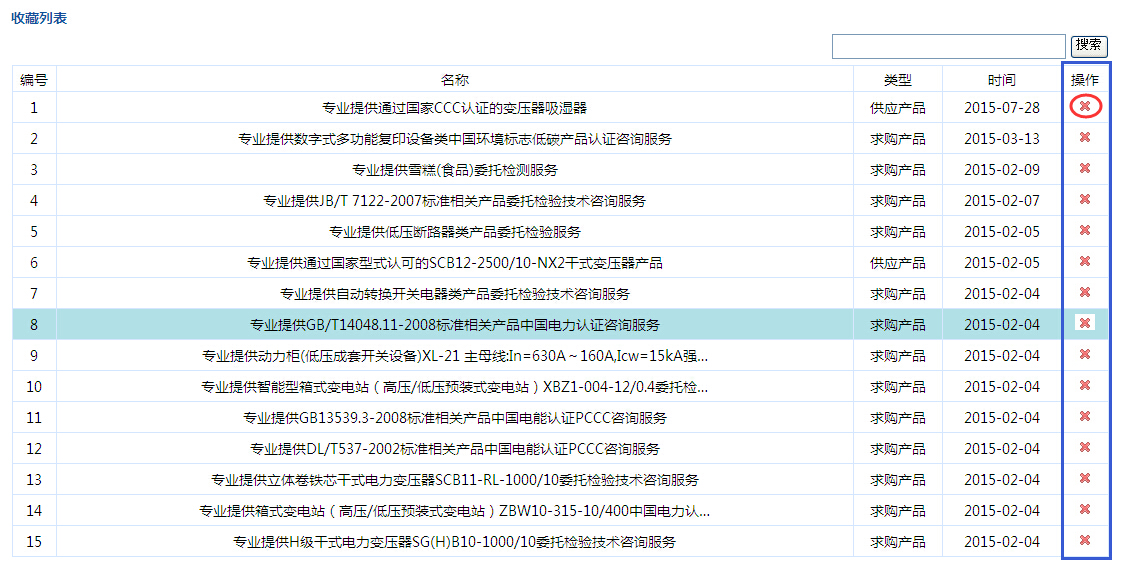Remove the last row 15 entry

(x=1085, y=540)
